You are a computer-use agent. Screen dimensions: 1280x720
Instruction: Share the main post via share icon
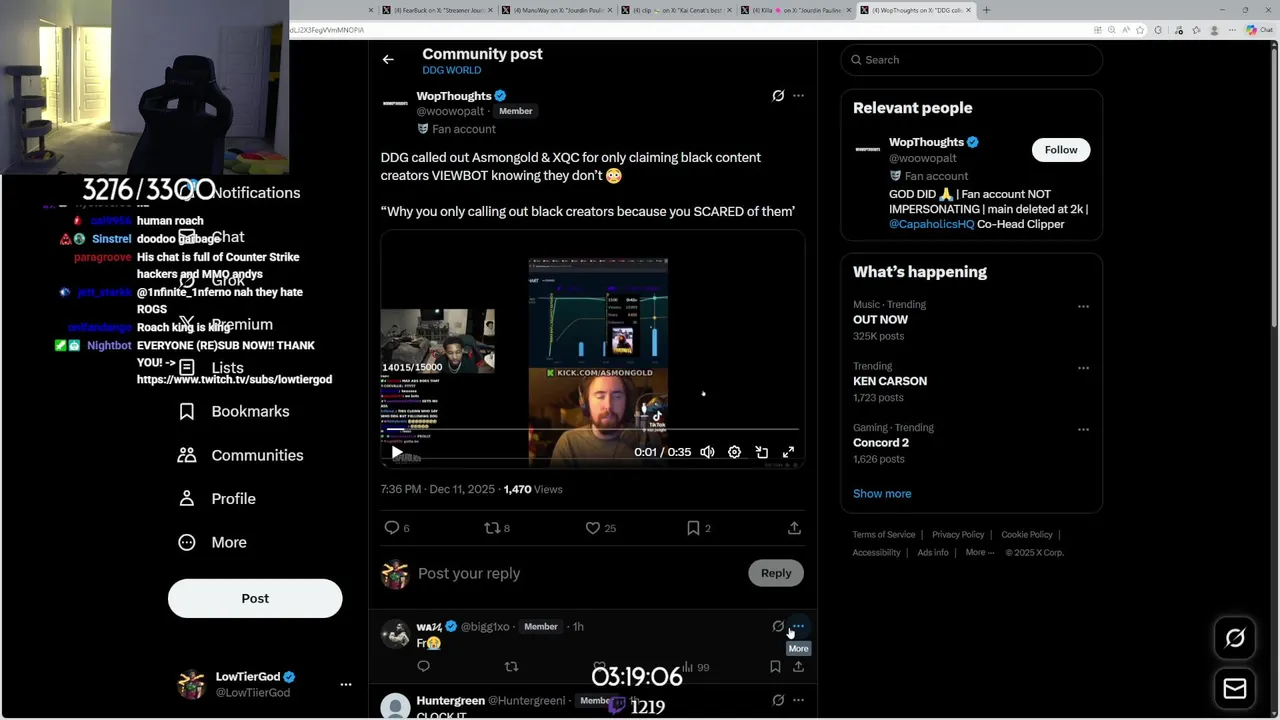794,528
